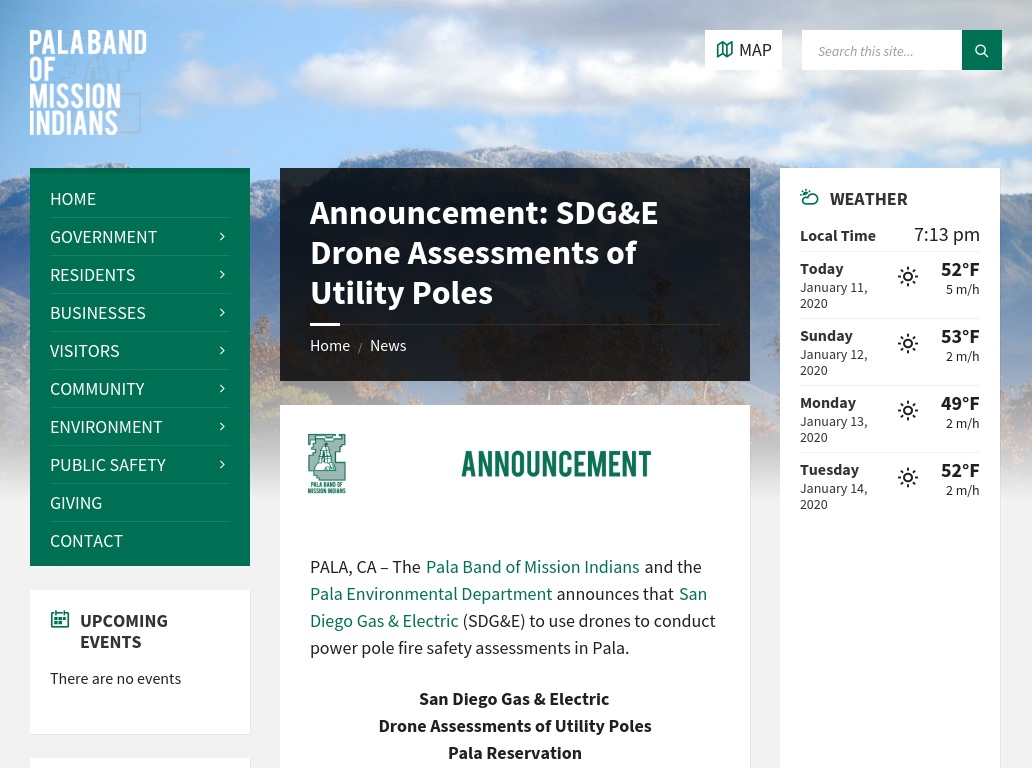Click the local time '7:13 pm'
The height and width of the screenshot is (768, 1032).
946,235
